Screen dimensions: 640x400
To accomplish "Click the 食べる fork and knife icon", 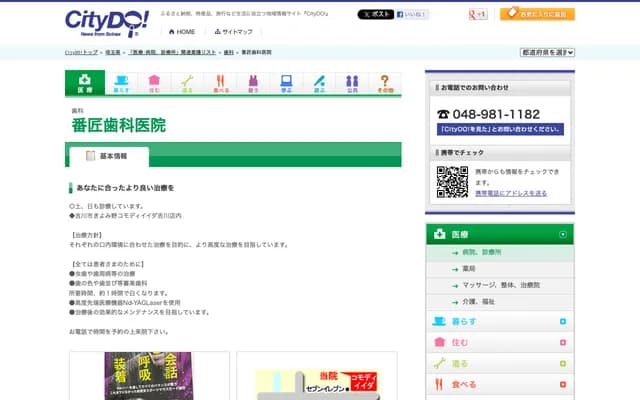I will (220, 83).
